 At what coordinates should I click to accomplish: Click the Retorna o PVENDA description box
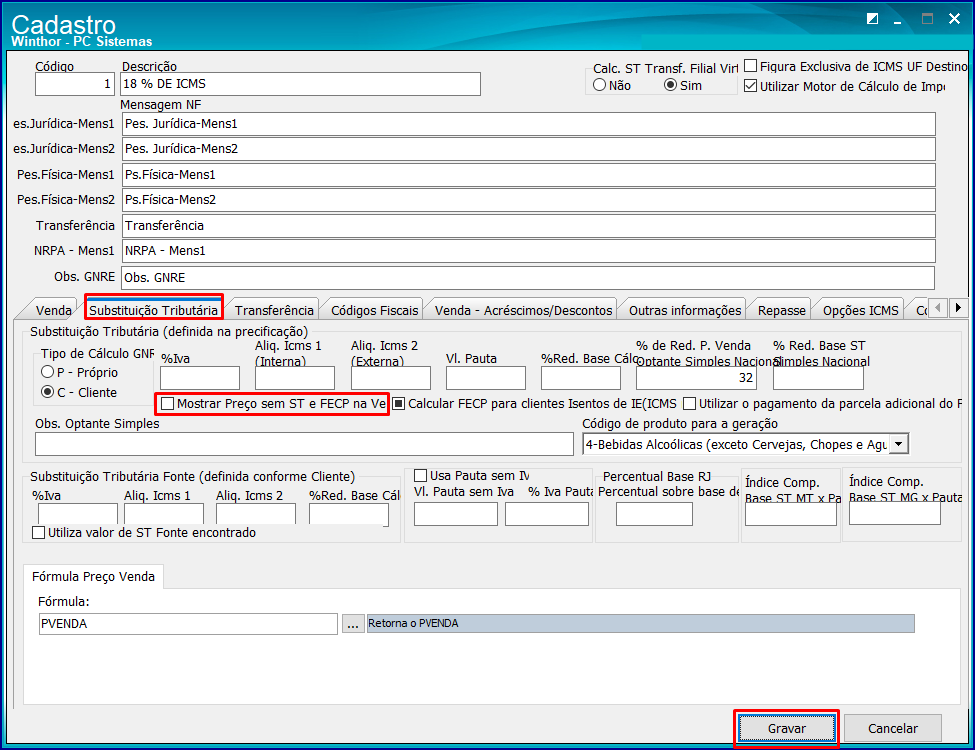tap(640, 623)
